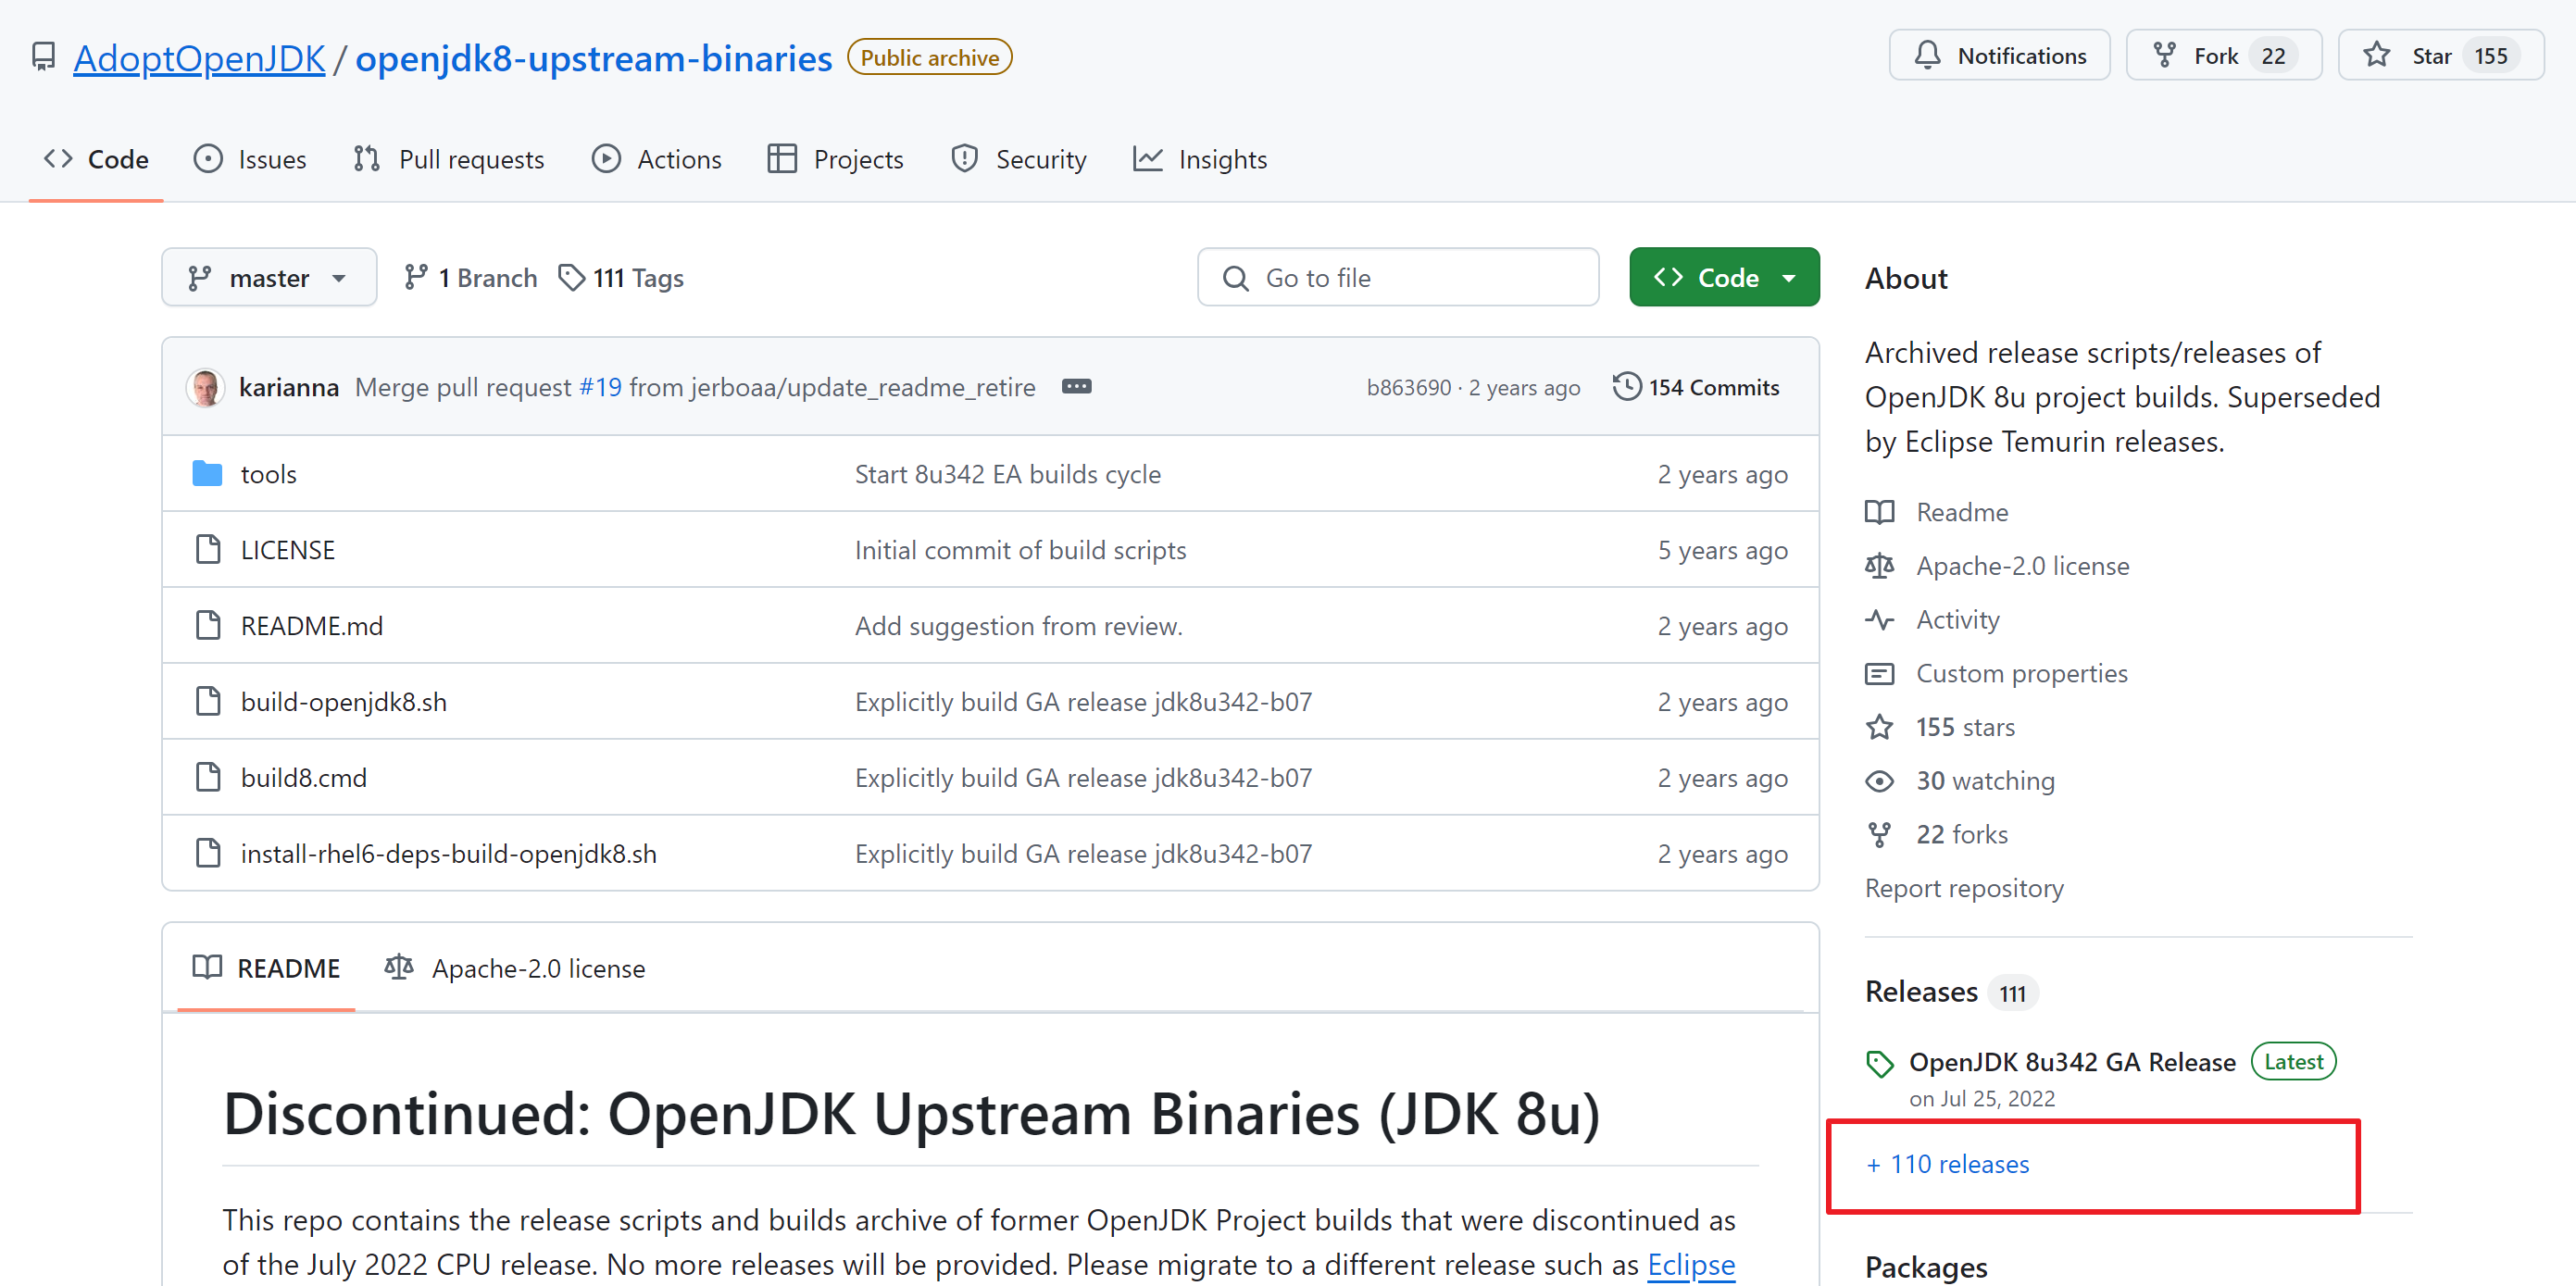Open the 111 Tags link

621,278
